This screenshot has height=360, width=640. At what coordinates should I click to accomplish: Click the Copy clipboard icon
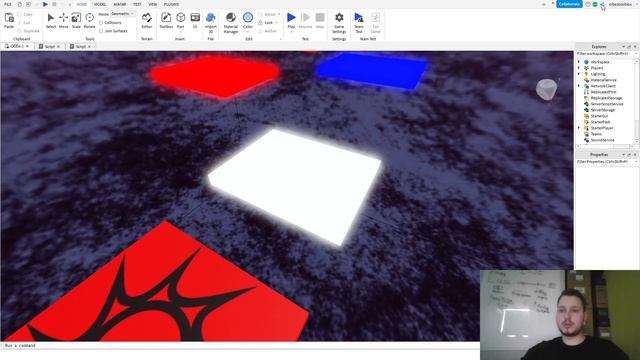[20, 14]
